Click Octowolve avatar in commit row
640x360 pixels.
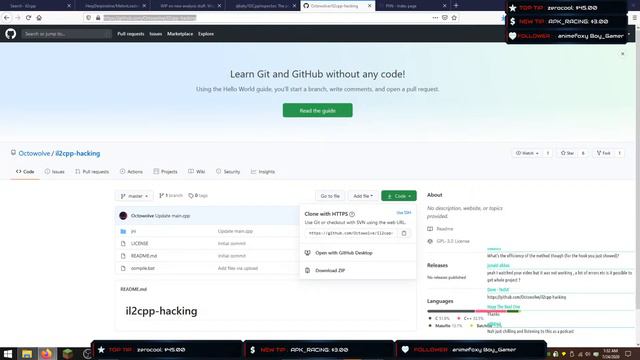click(123, 216)
